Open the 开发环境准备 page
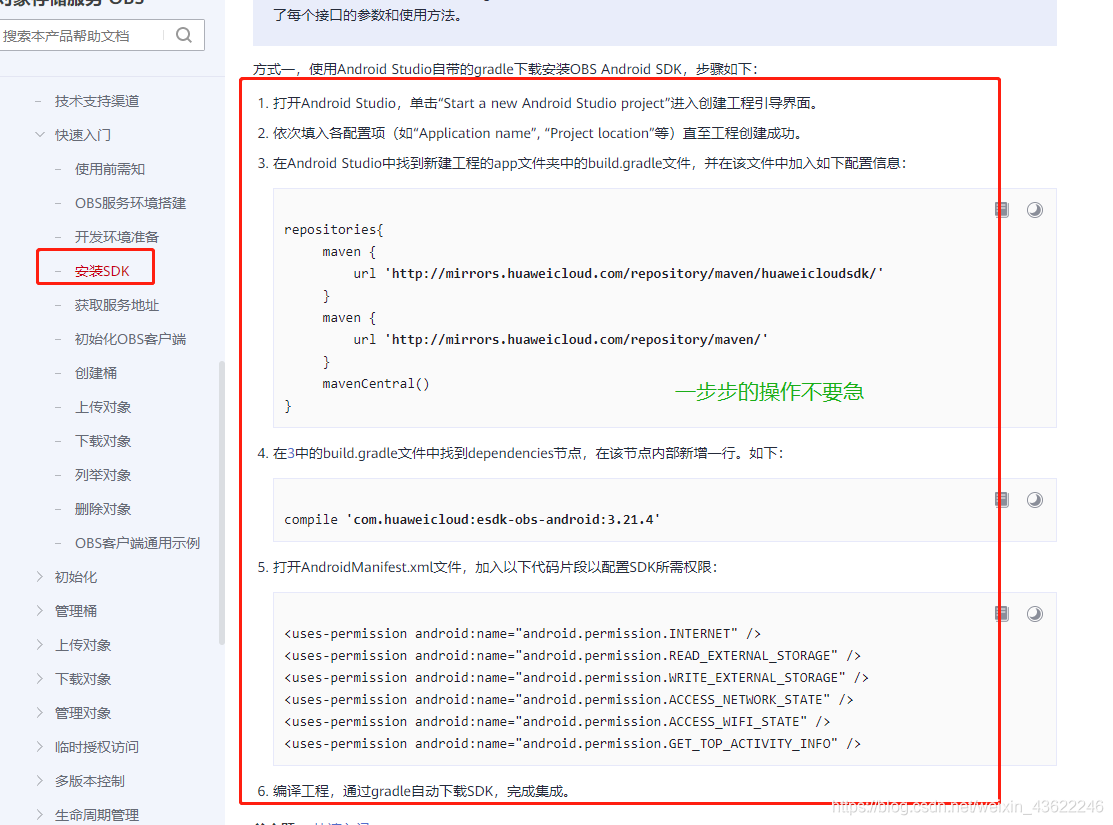1113x825 pixels. (116, 237)
